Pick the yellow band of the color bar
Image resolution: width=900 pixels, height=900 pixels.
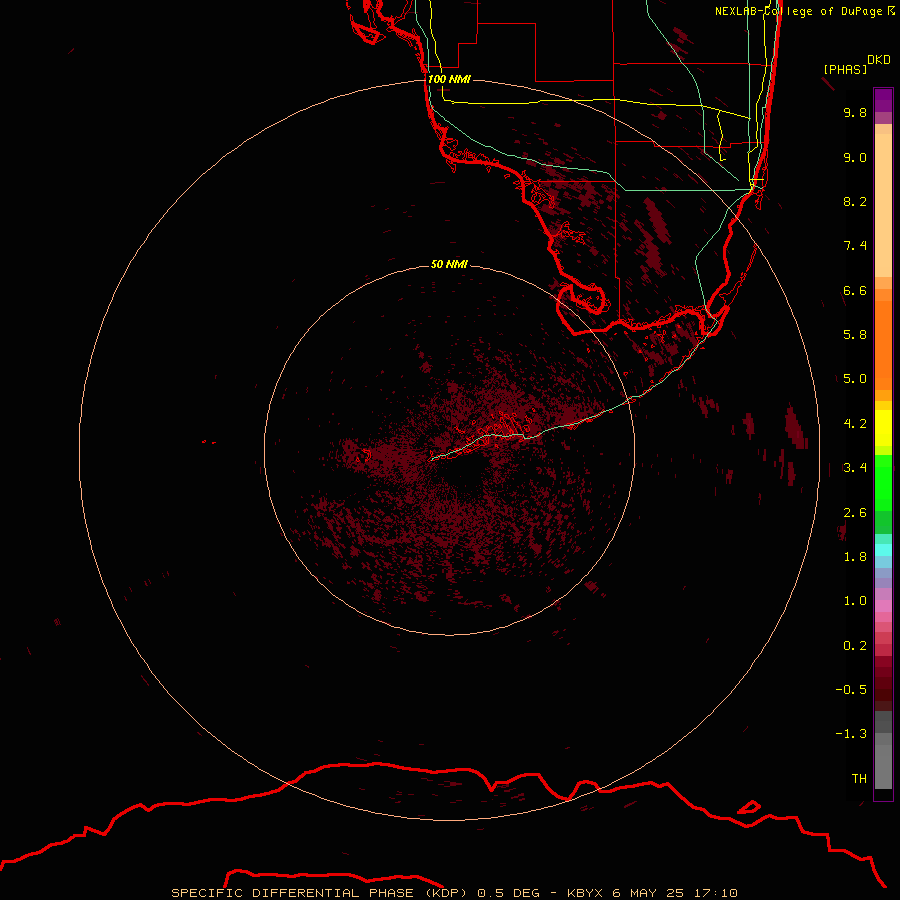(x=883, y=428)
